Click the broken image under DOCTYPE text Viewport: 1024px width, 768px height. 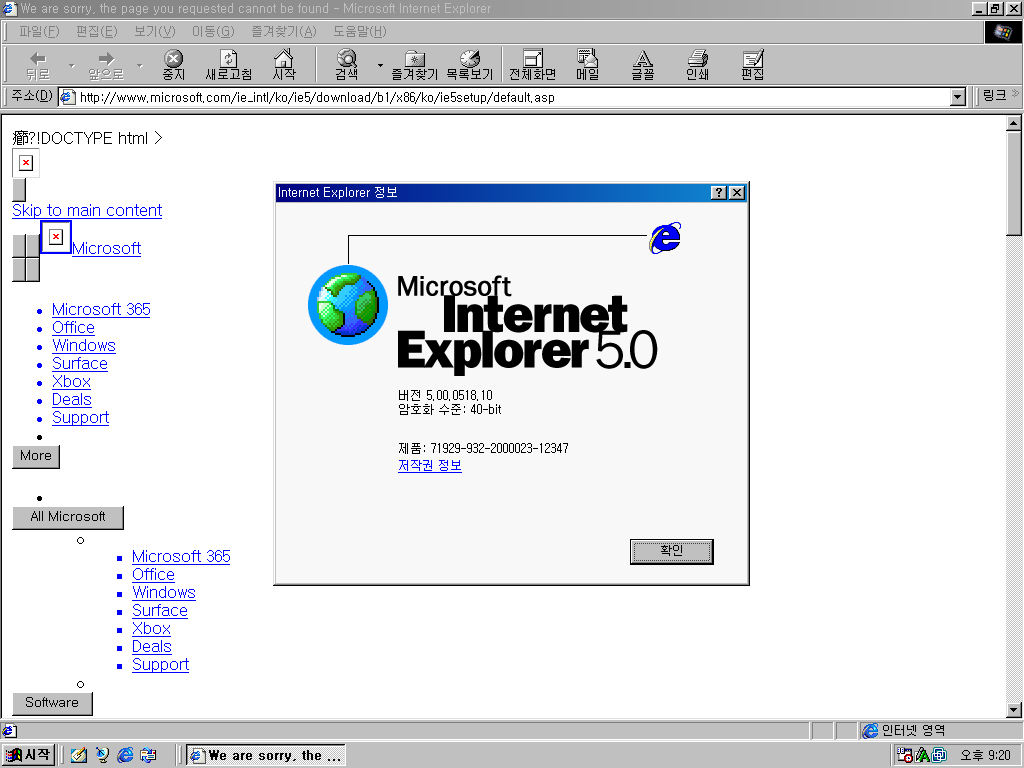[x=26, y=163]
